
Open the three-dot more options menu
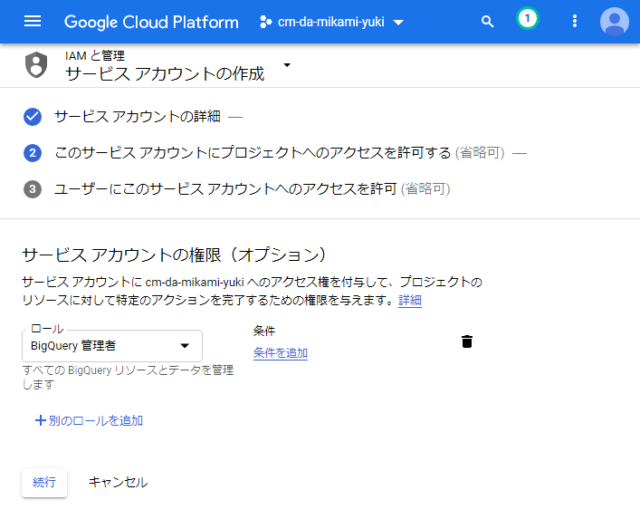point(575,21)
